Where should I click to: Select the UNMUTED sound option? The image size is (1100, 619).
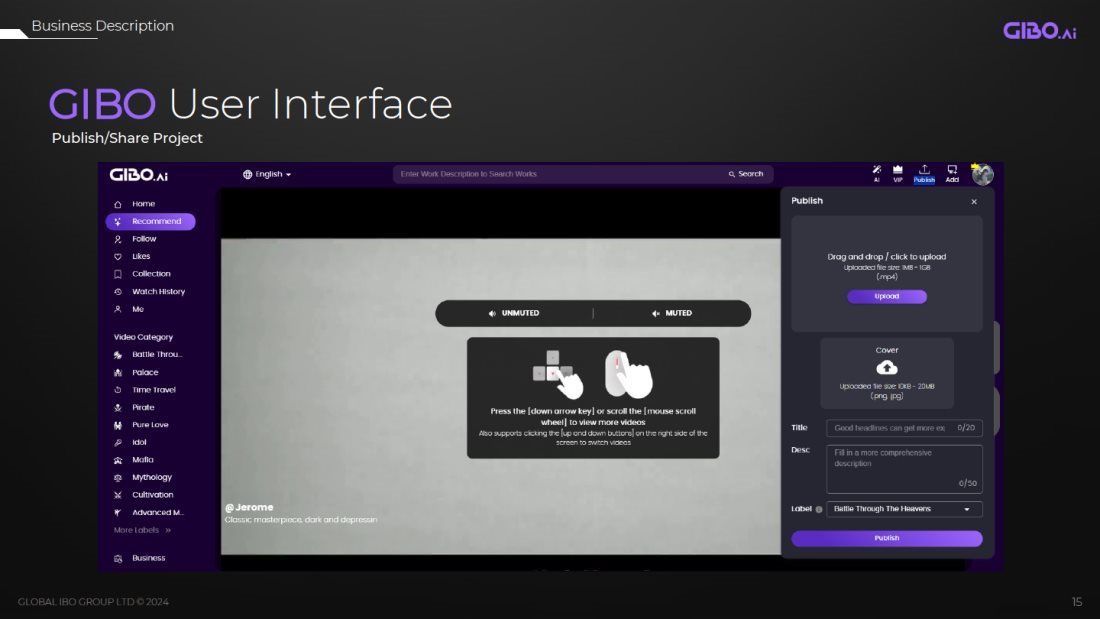(514, 313)
